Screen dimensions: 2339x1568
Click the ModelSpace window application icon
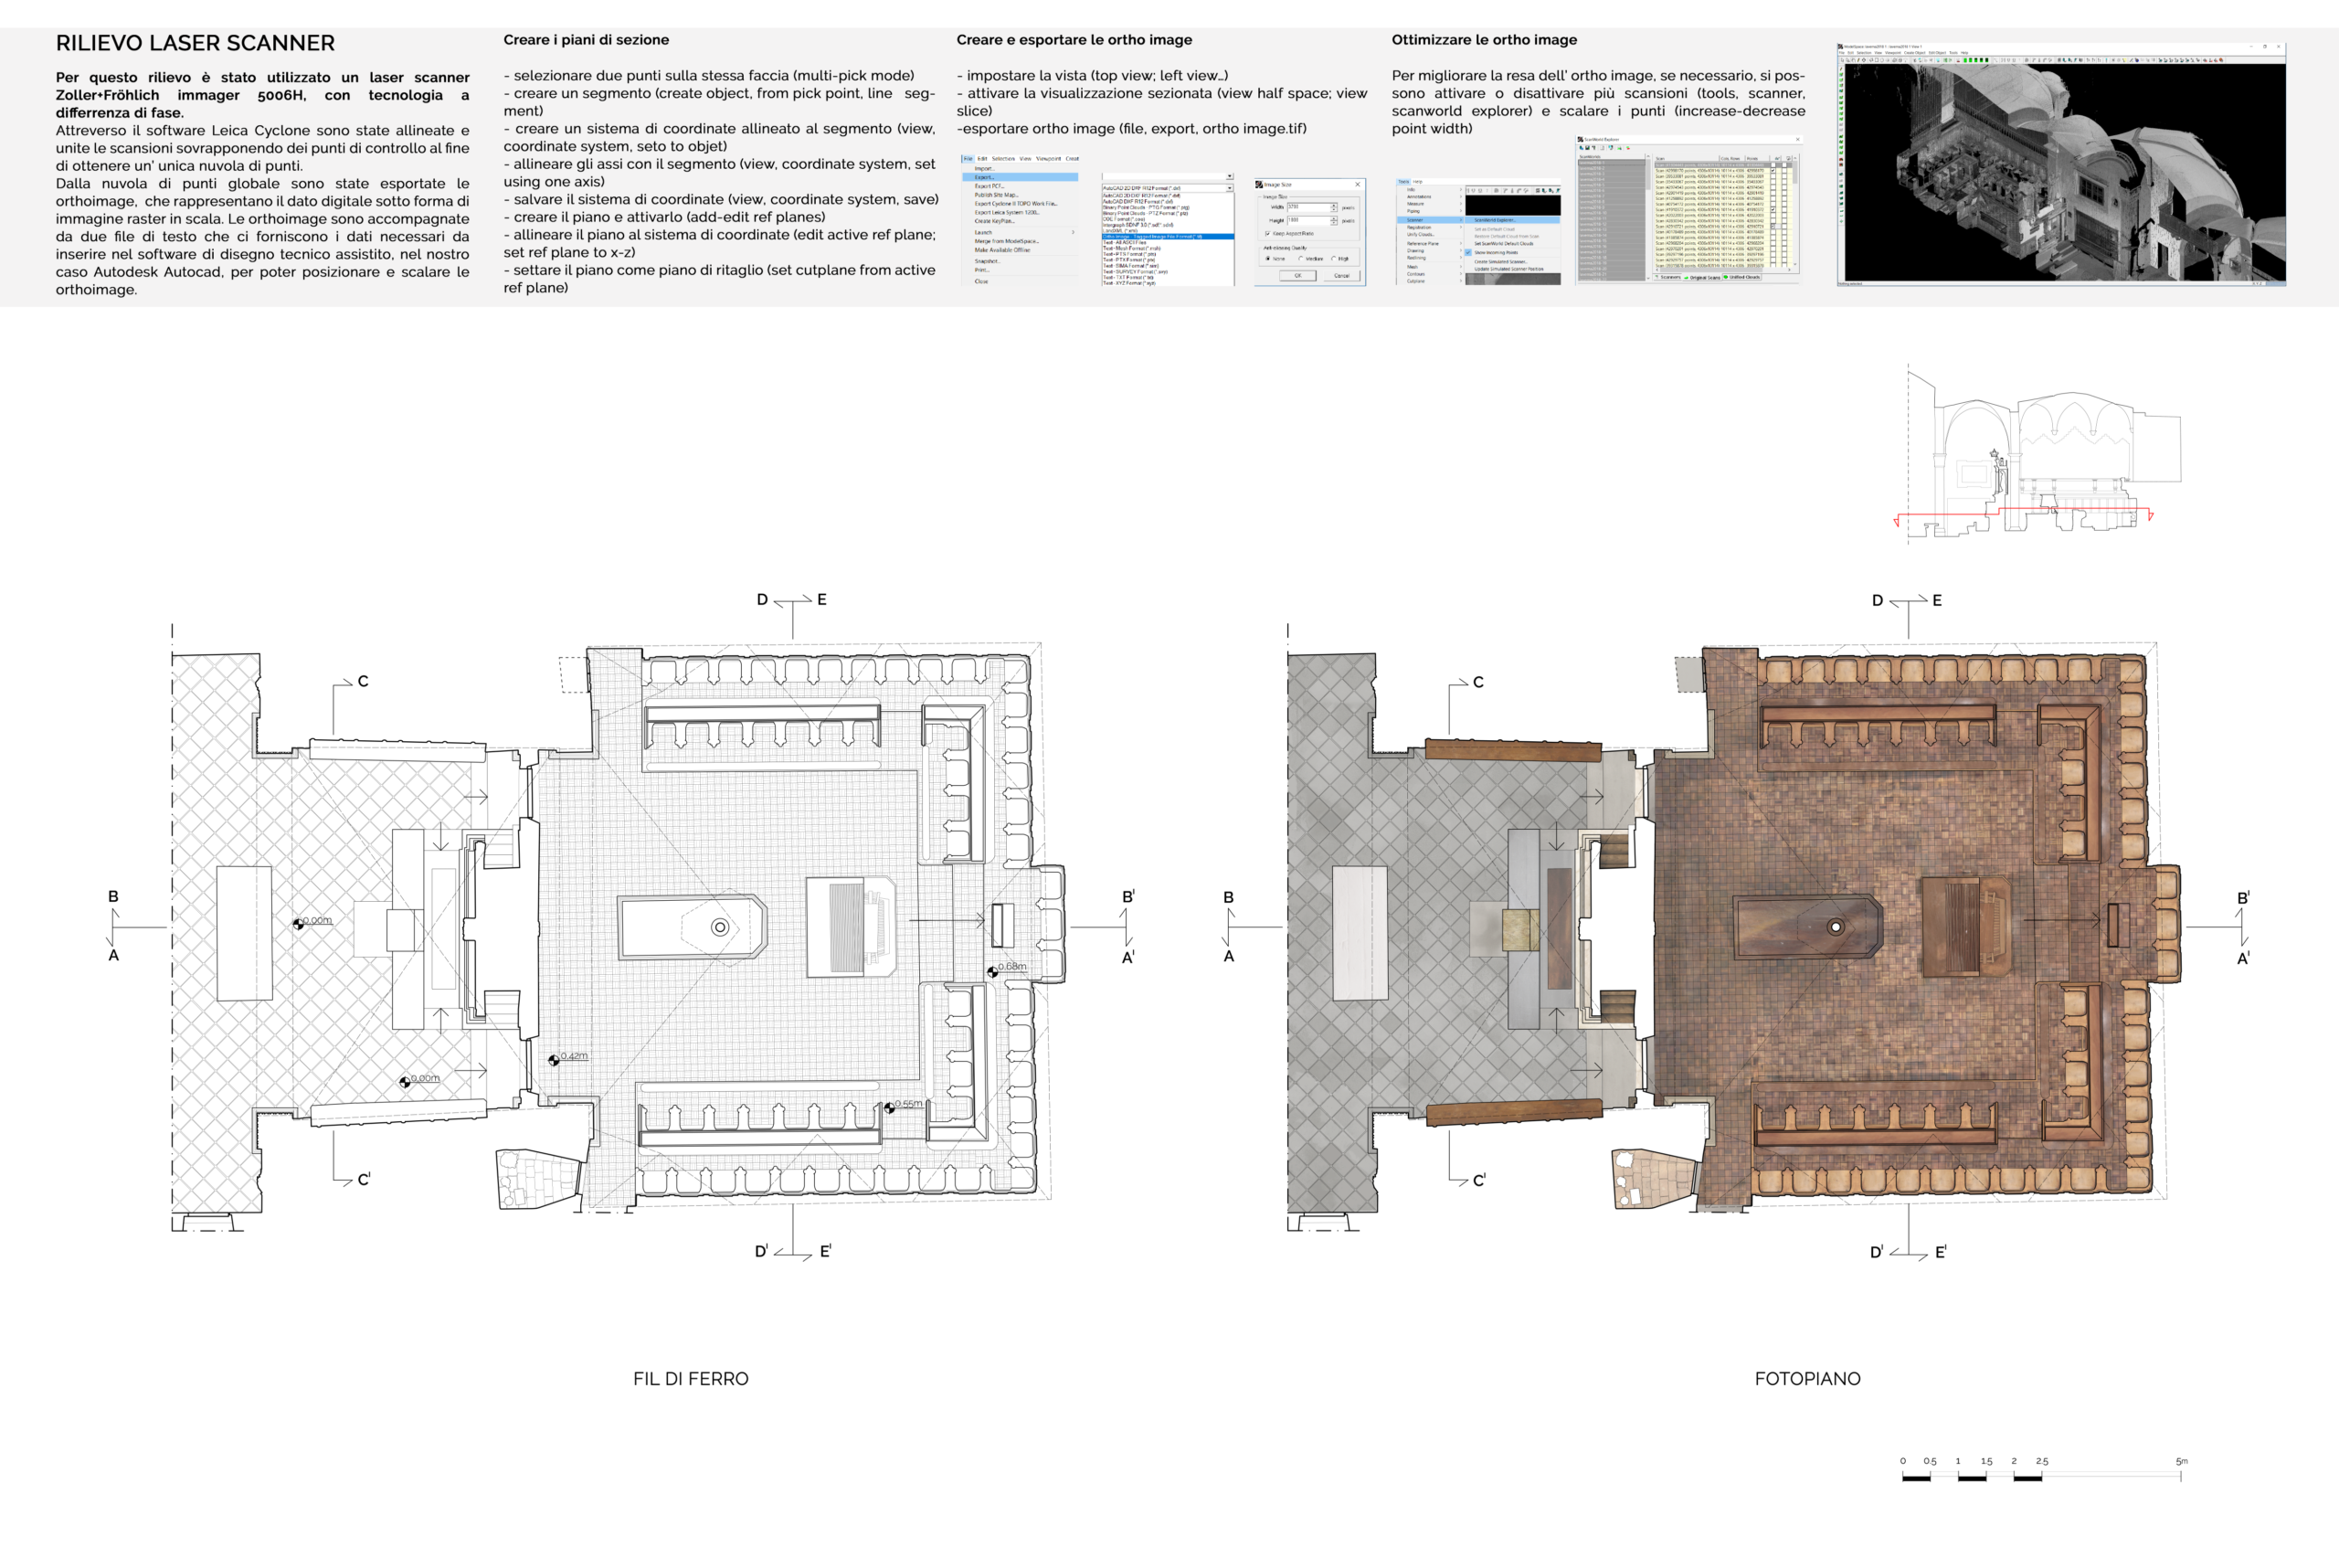[x=1840, y=47]
